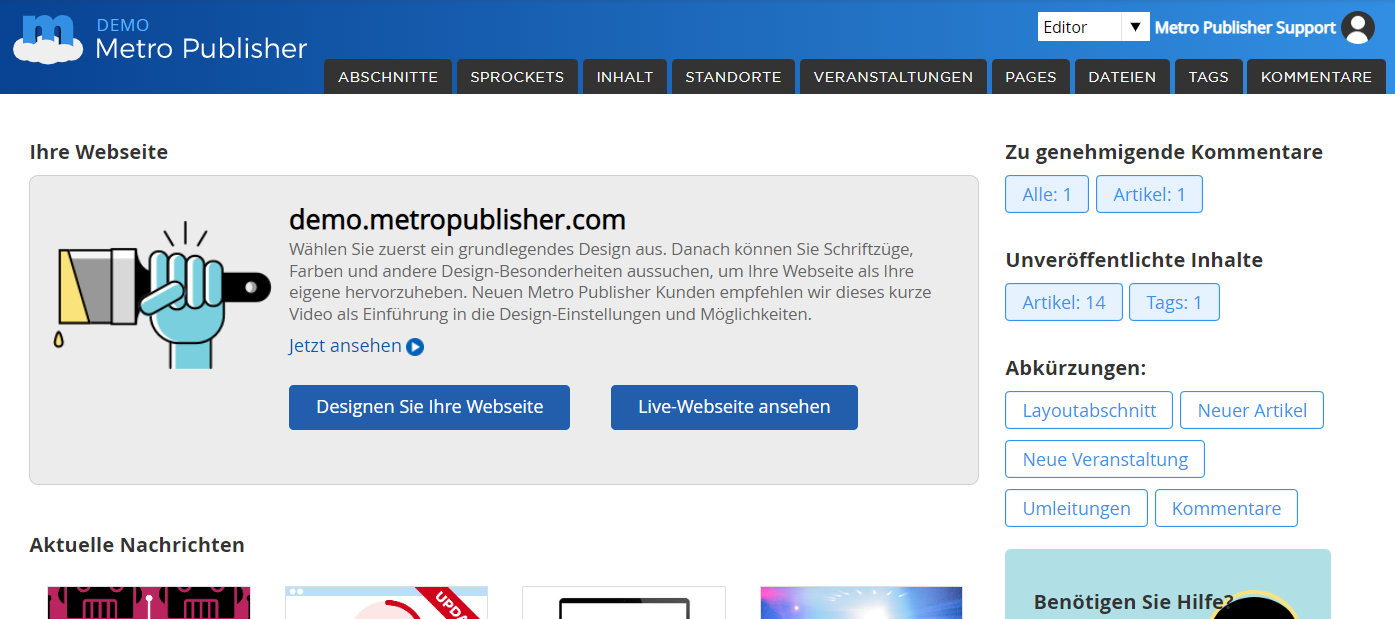Open the Standorte tab

(x=733, y=77)
